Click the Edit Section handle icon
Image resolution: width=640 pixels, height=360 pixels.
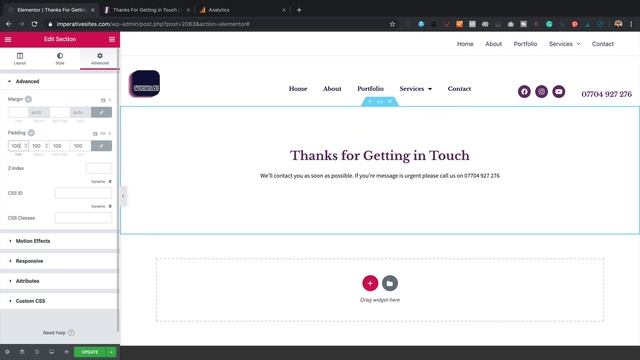coord(380,101)
